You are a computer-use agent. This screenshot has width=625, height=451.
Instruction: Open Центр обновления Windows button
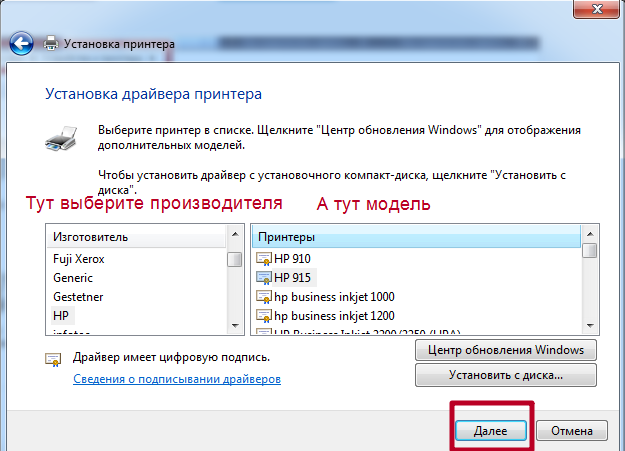pos(506,350)
